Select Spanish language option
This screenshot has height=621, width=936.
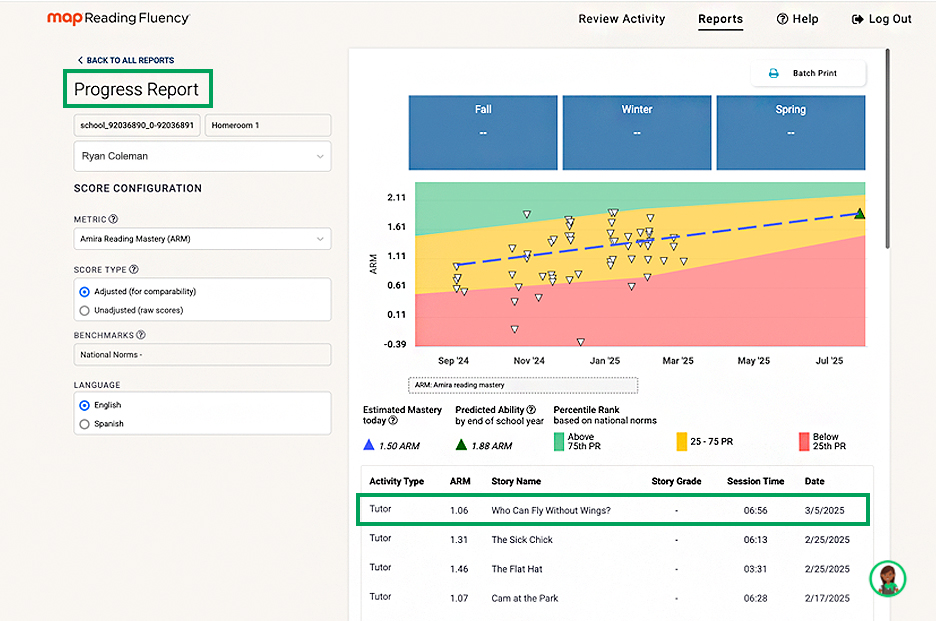click(x=84, y=424)
